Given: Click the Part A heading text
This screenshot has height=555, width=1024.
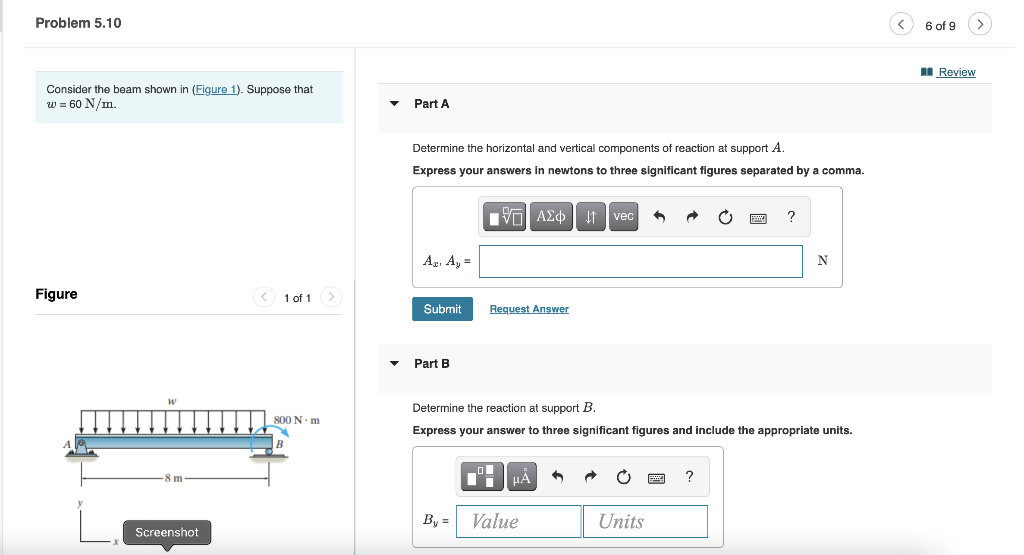Looking at the screenshot, I should click(x=432, y=103).
